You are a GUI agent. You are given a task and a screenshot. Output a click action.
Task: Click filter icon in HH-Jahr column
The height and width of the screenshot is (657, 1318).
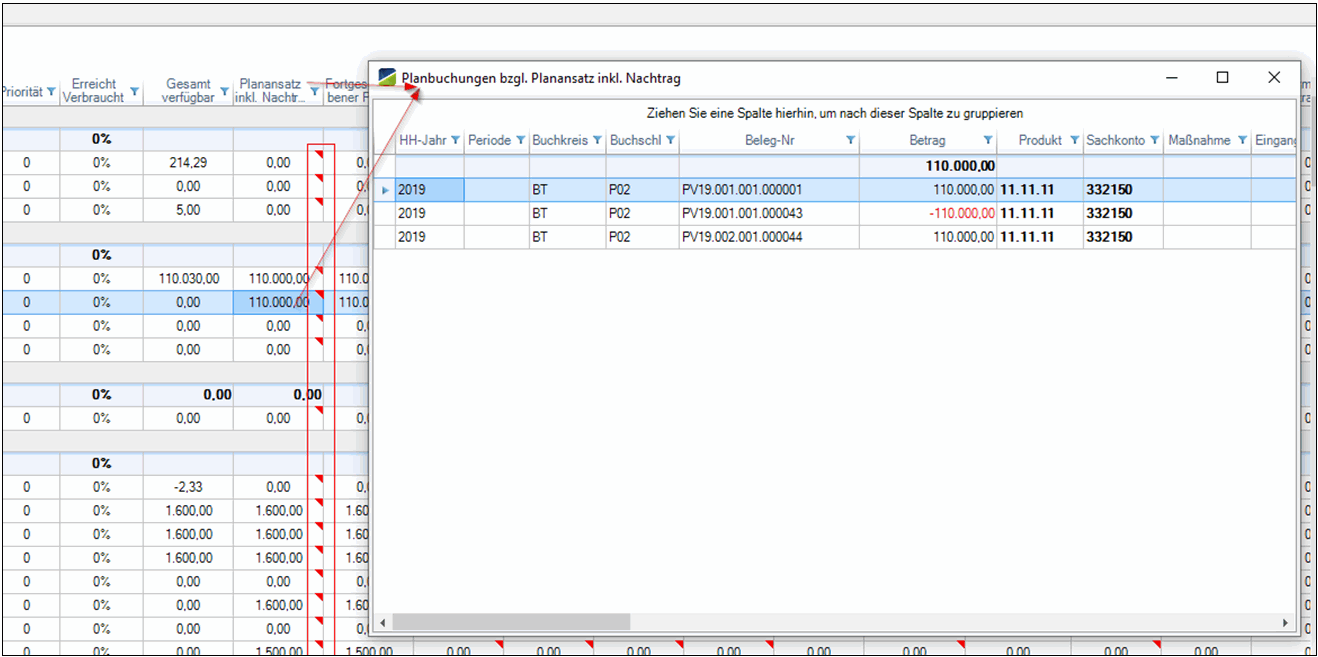click(x=455, y=141)
